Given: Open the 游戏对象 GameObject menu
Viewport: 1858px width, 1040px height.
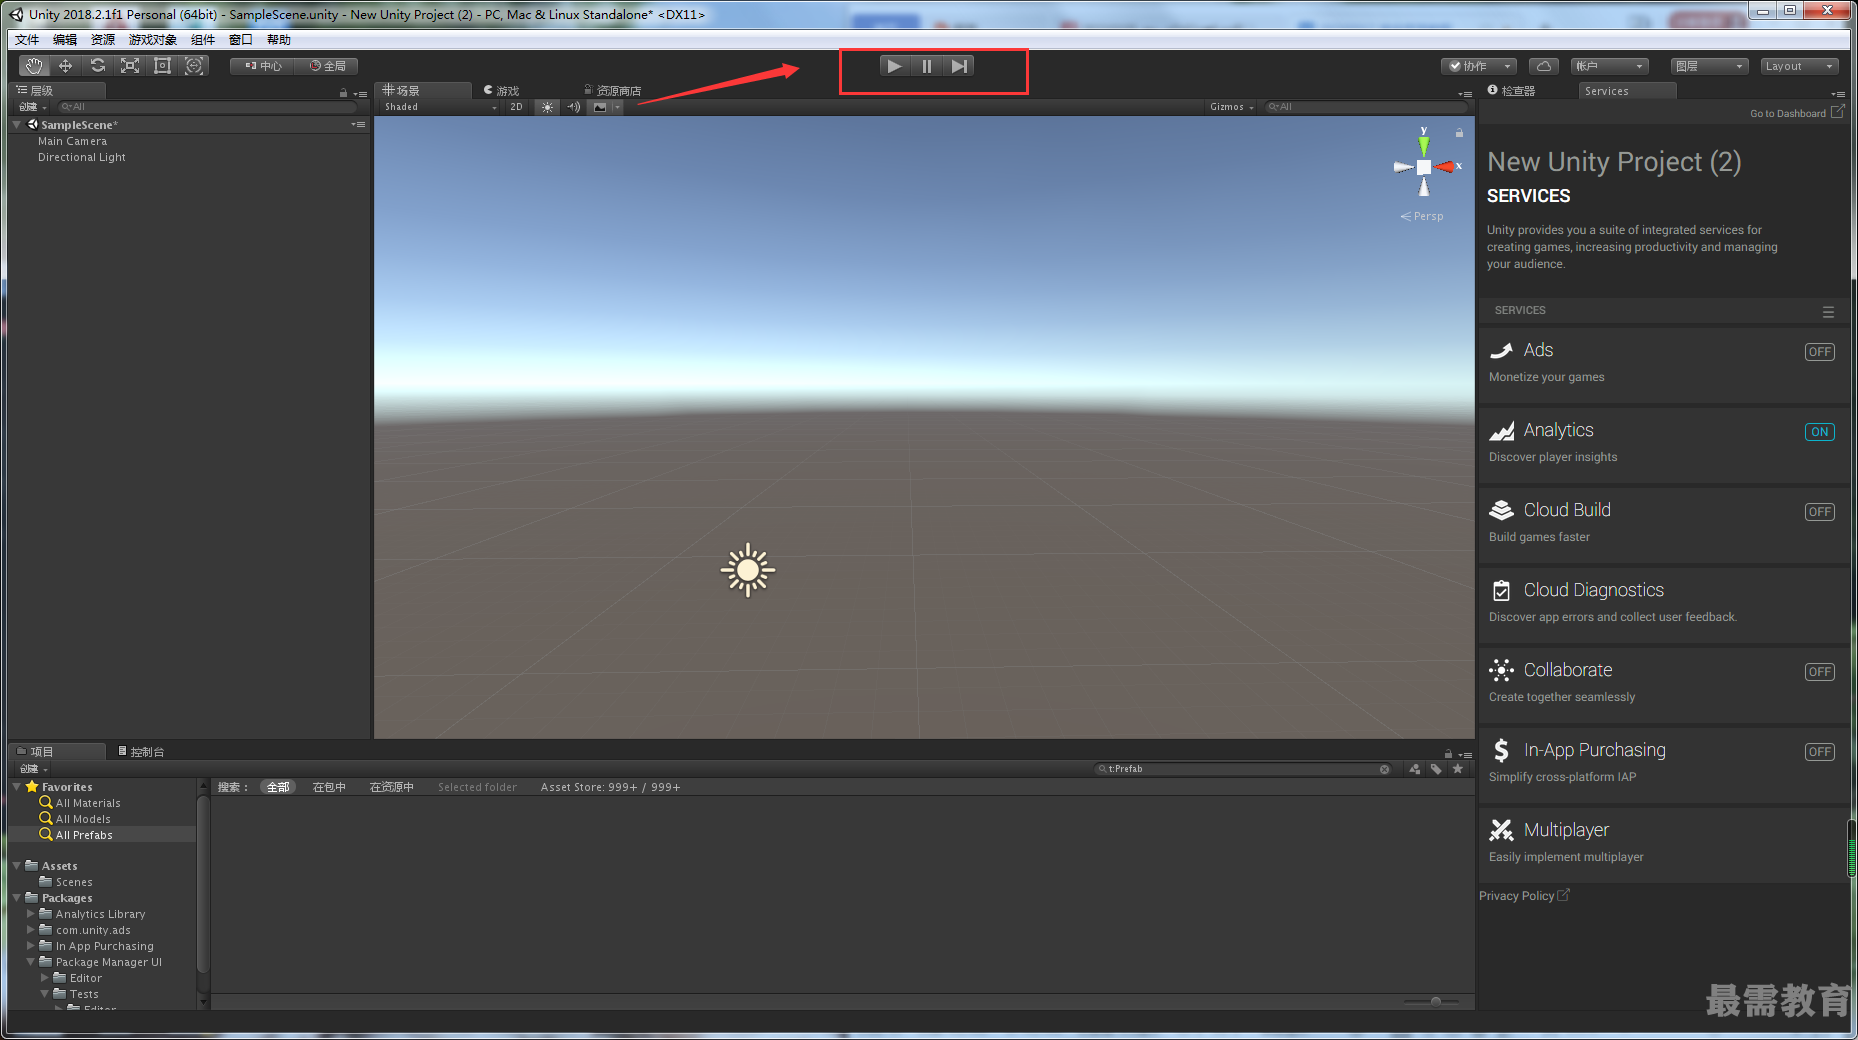Looking at the screenshot, I should coord(153,40).
